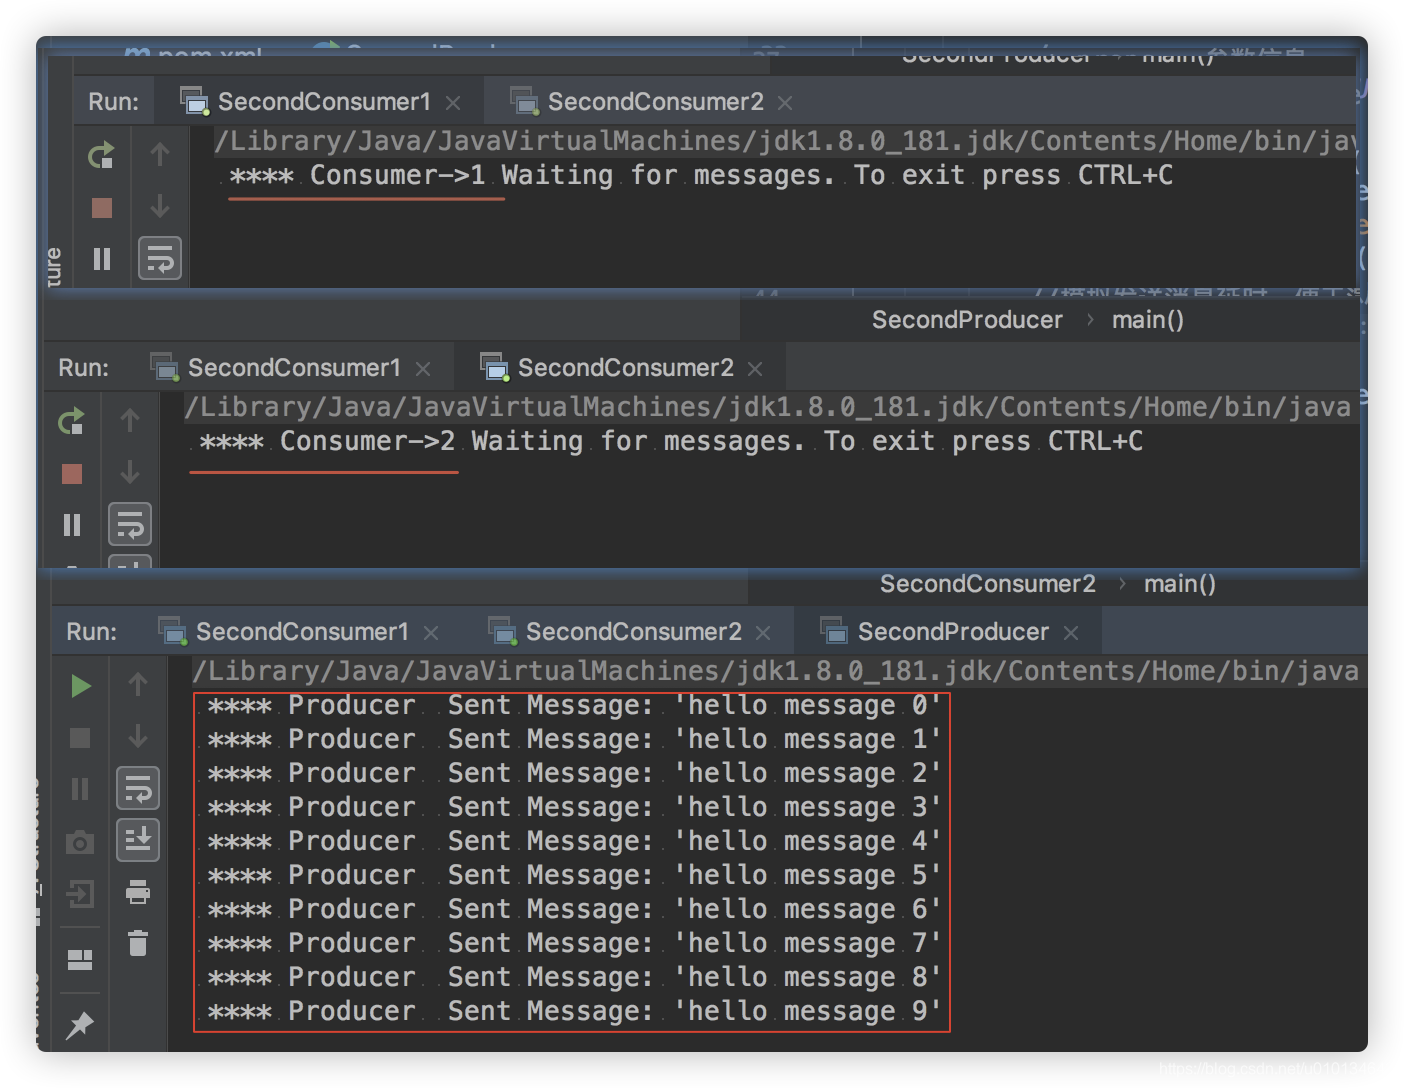1404x1088 pixels.
Task: Stop the running process in Consumer->2 console panel
Action: tap(72, 474)
